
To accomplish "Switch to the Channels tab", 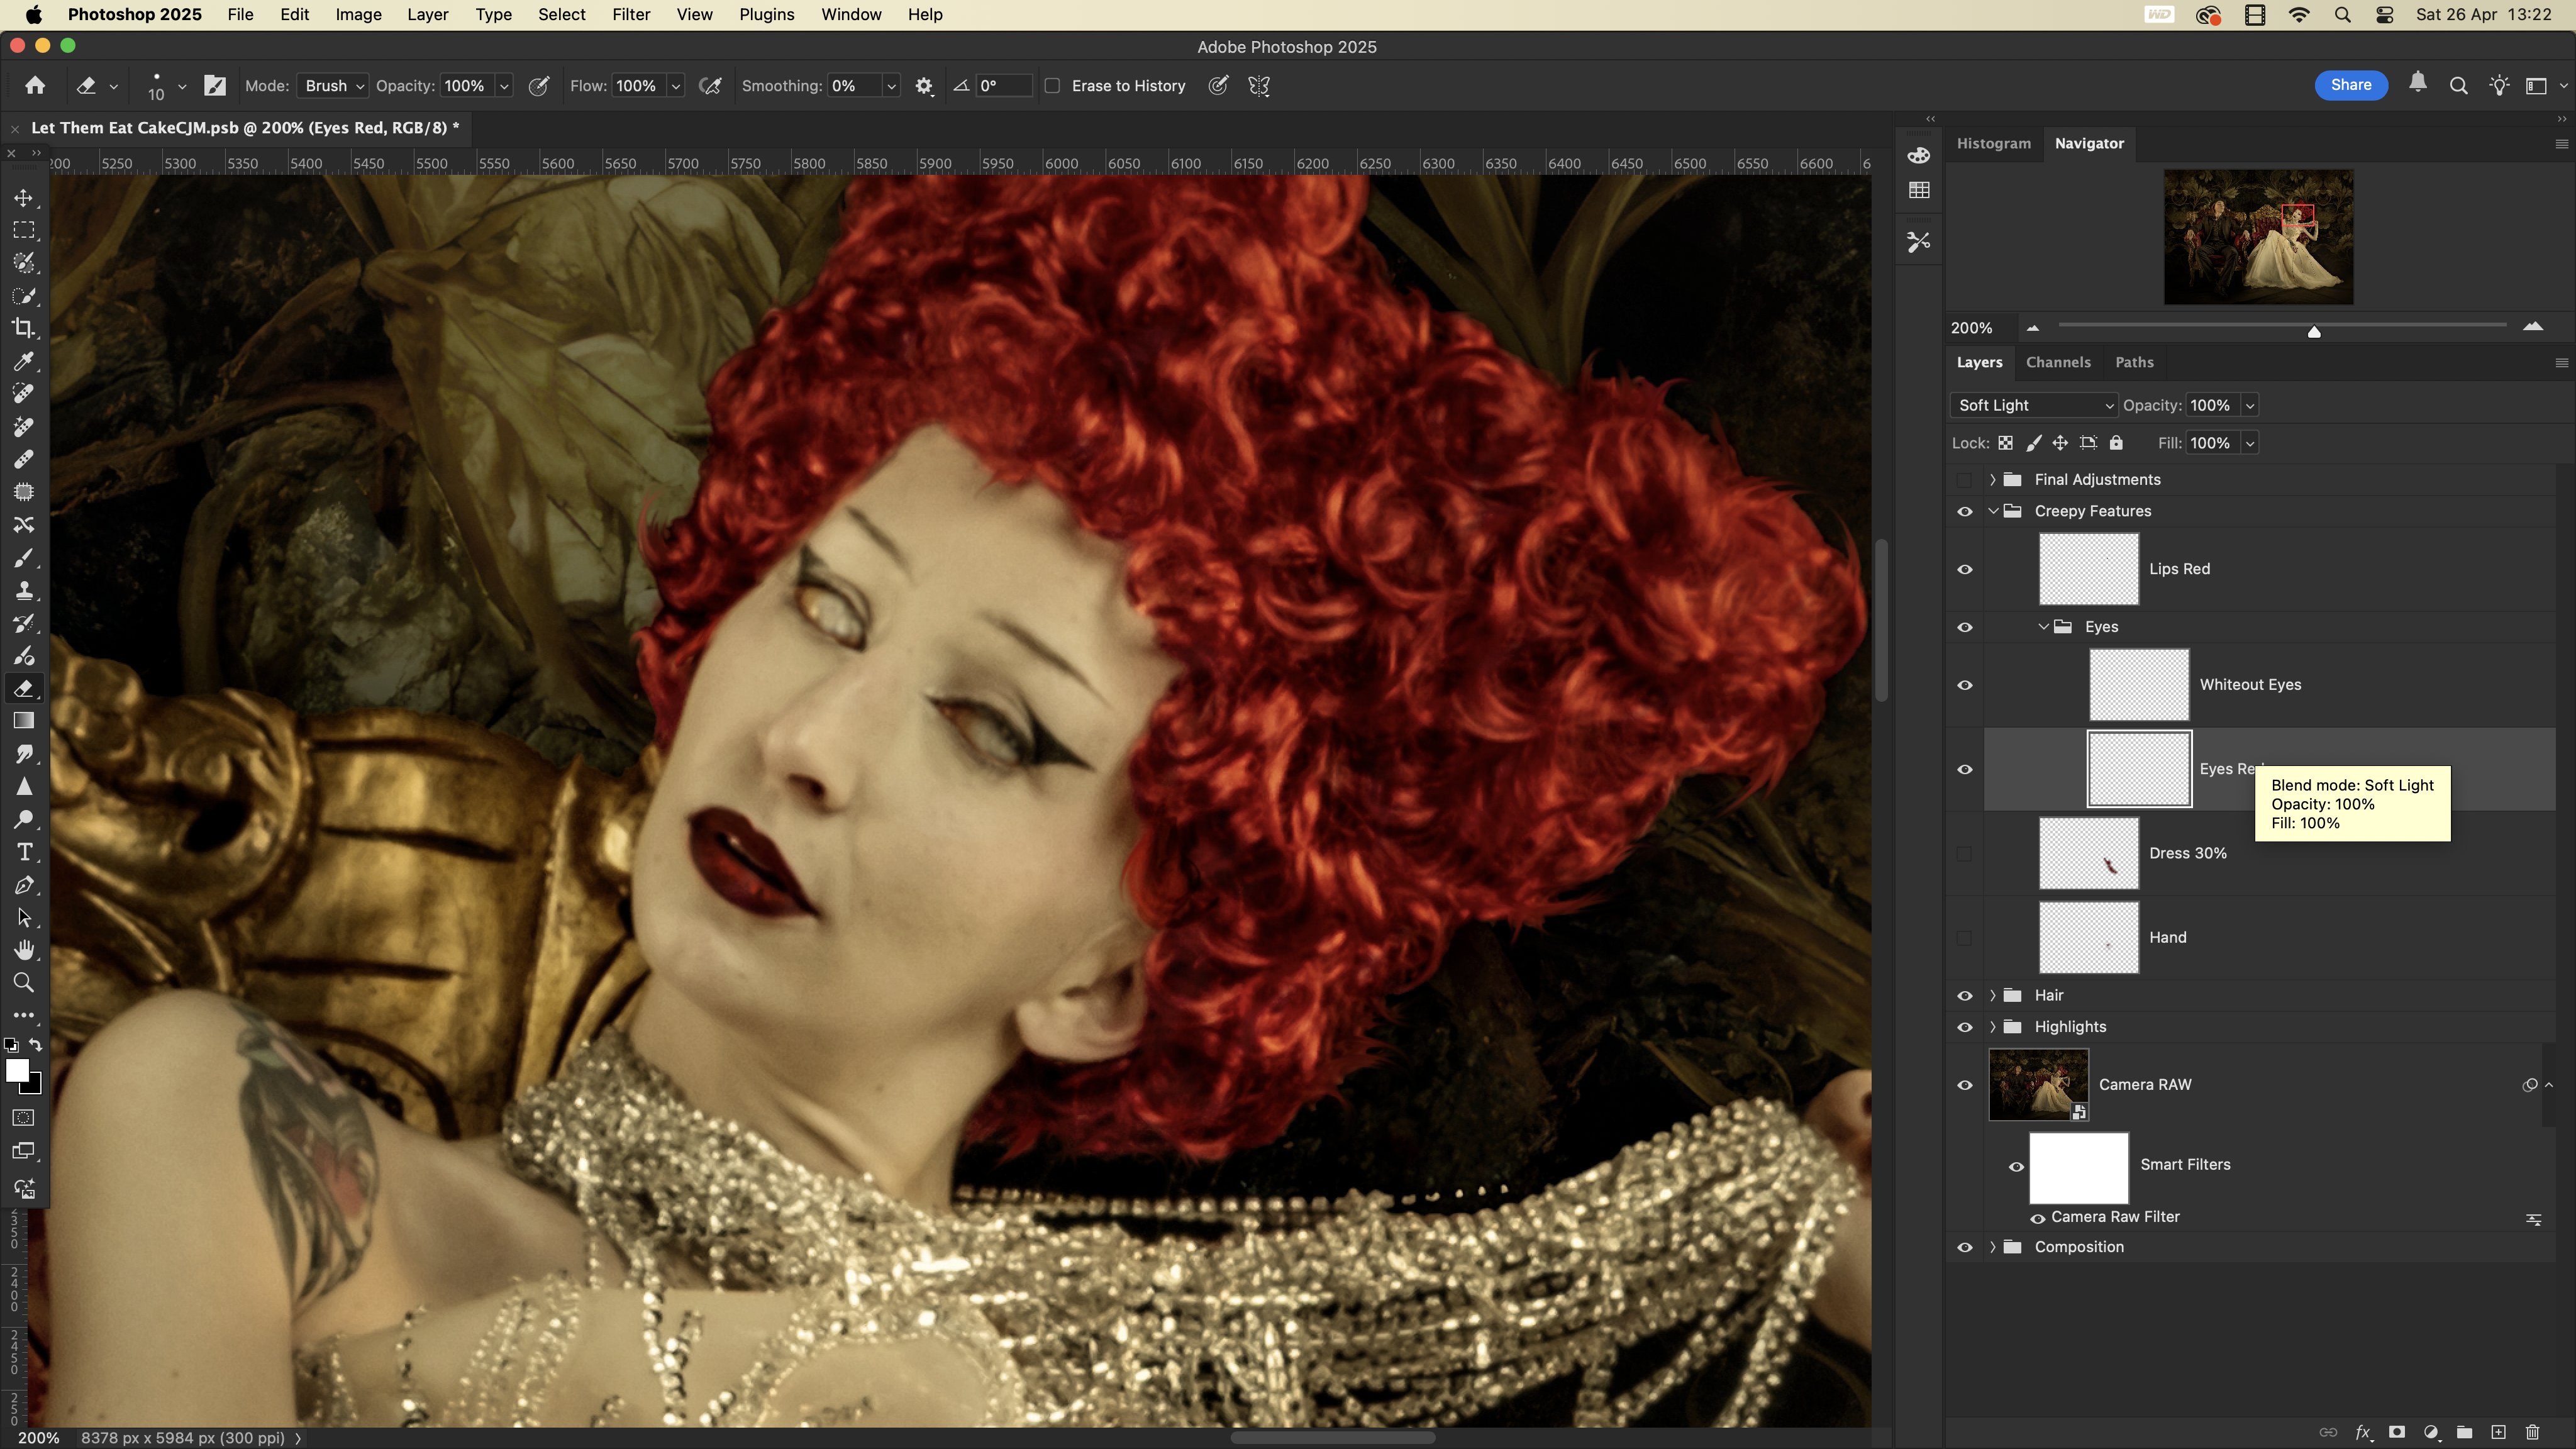I will 2057,362.
